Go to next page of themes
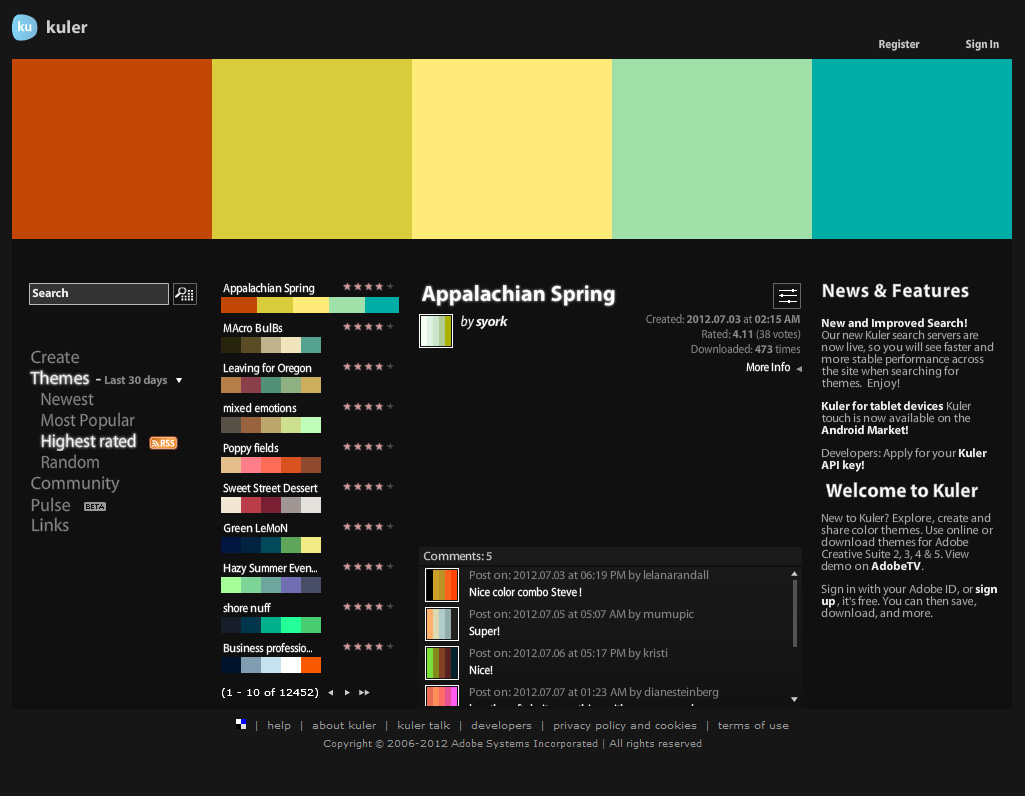This screenshot has height=796, width=1025. pyautogui.click(x=347, y=693)
